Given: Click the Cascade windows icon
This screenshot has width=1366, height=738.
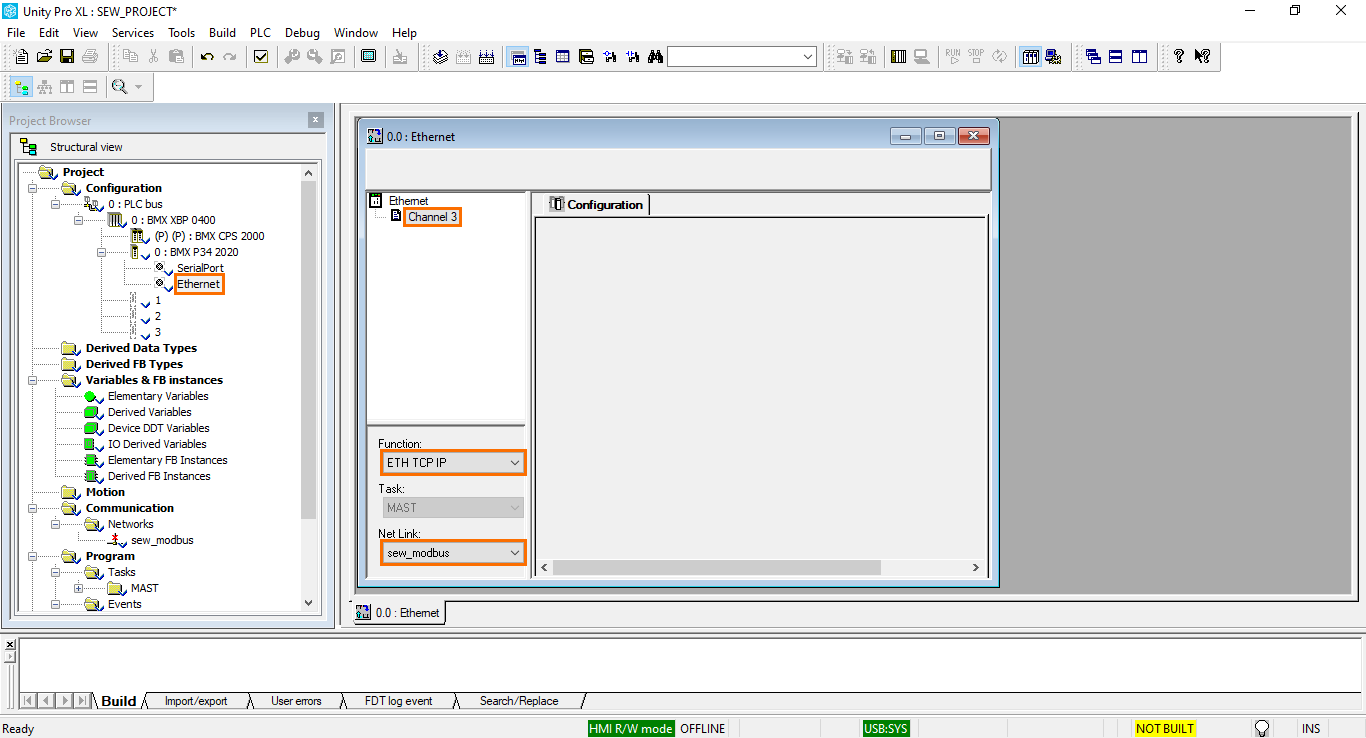Looking at the screenshot, I should click(x=1093, y=57).
